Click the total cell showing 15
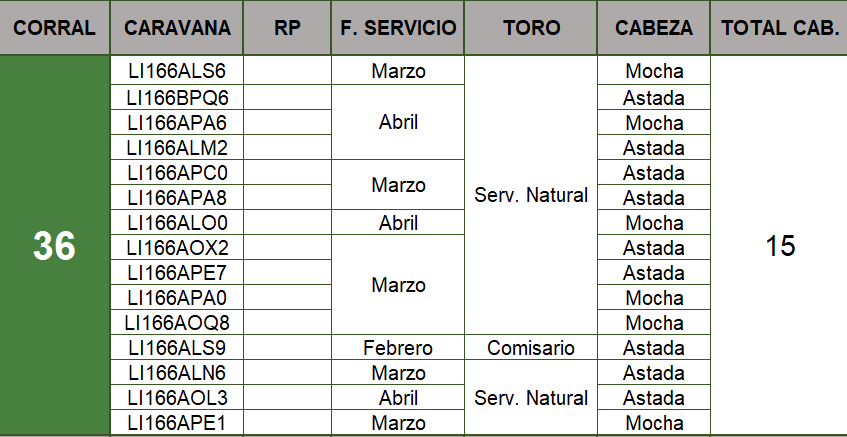Screen dimensions: 847x437 click(x=779, y=246)
